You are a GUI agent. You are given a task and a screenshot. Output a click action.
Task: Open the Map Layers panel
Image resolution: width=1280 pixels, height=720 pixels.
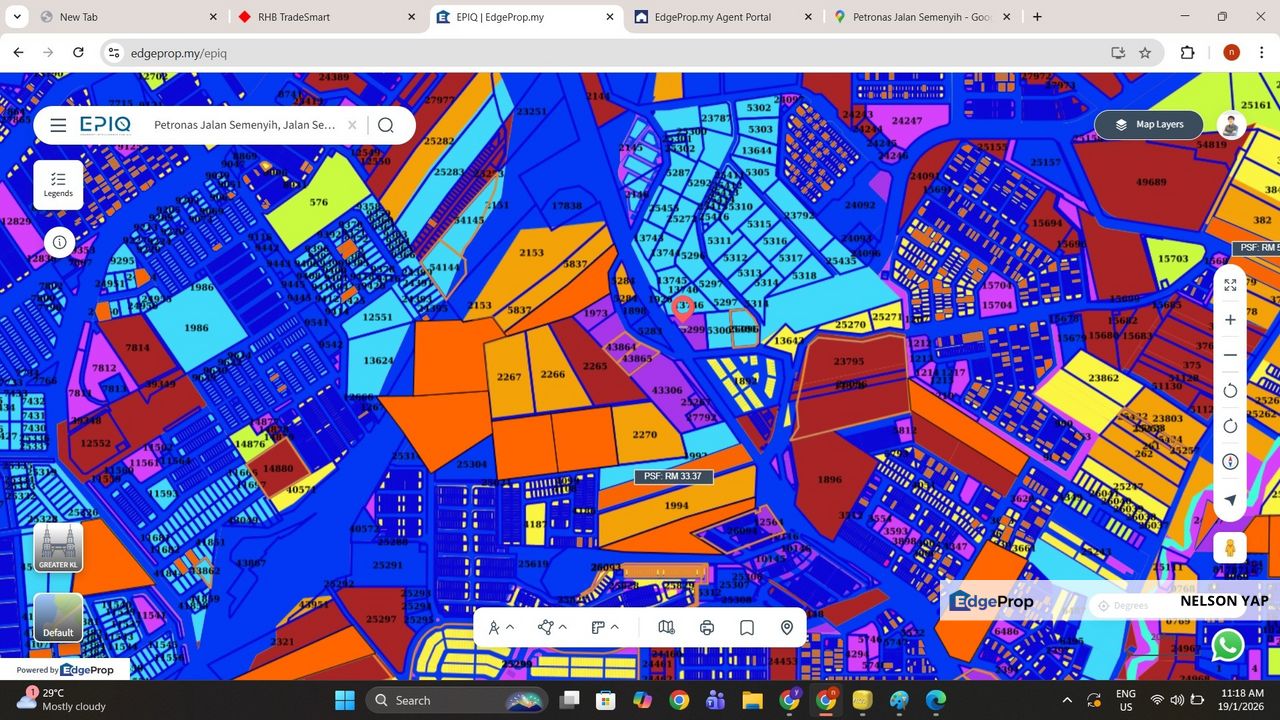point(1148,124)
